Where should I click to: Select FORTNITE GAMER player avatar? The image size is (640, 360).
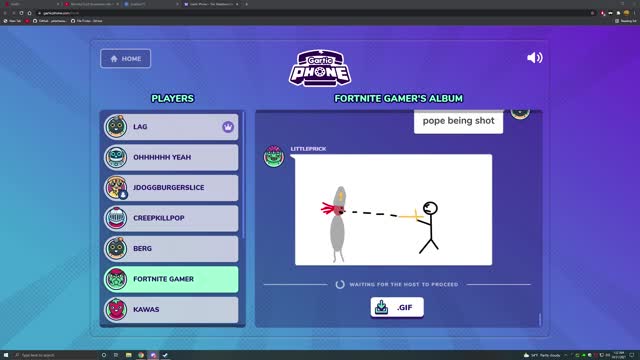116,279
